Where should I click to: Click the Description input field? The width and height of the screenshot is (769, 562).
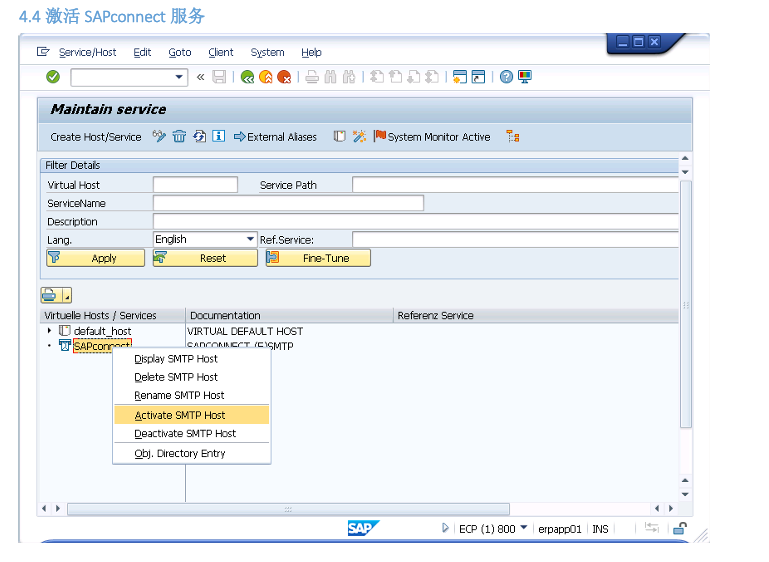pos(416,221)
